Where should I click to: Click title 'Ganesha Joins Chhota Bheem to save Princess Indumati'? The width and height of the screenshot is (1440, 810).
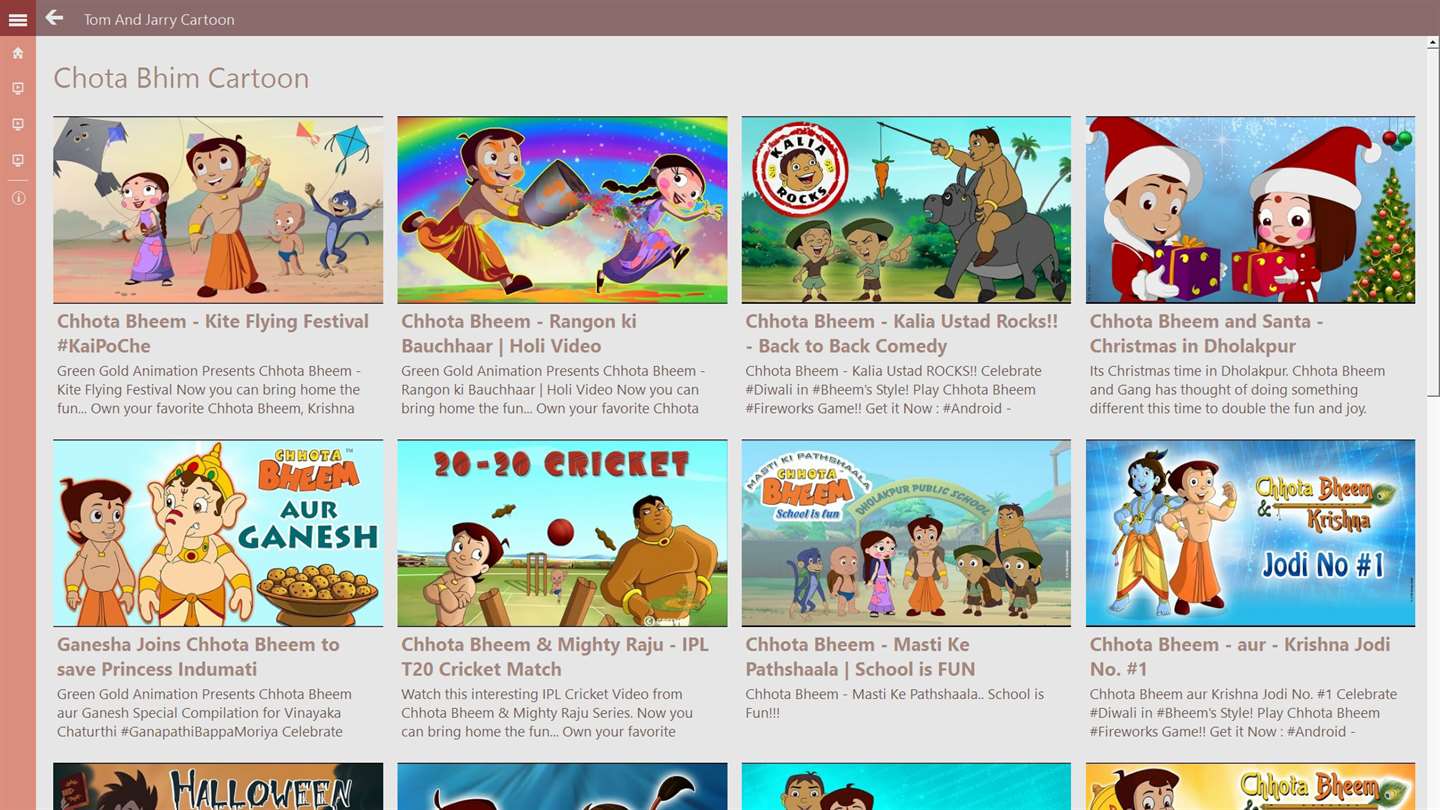click(198, 657)
